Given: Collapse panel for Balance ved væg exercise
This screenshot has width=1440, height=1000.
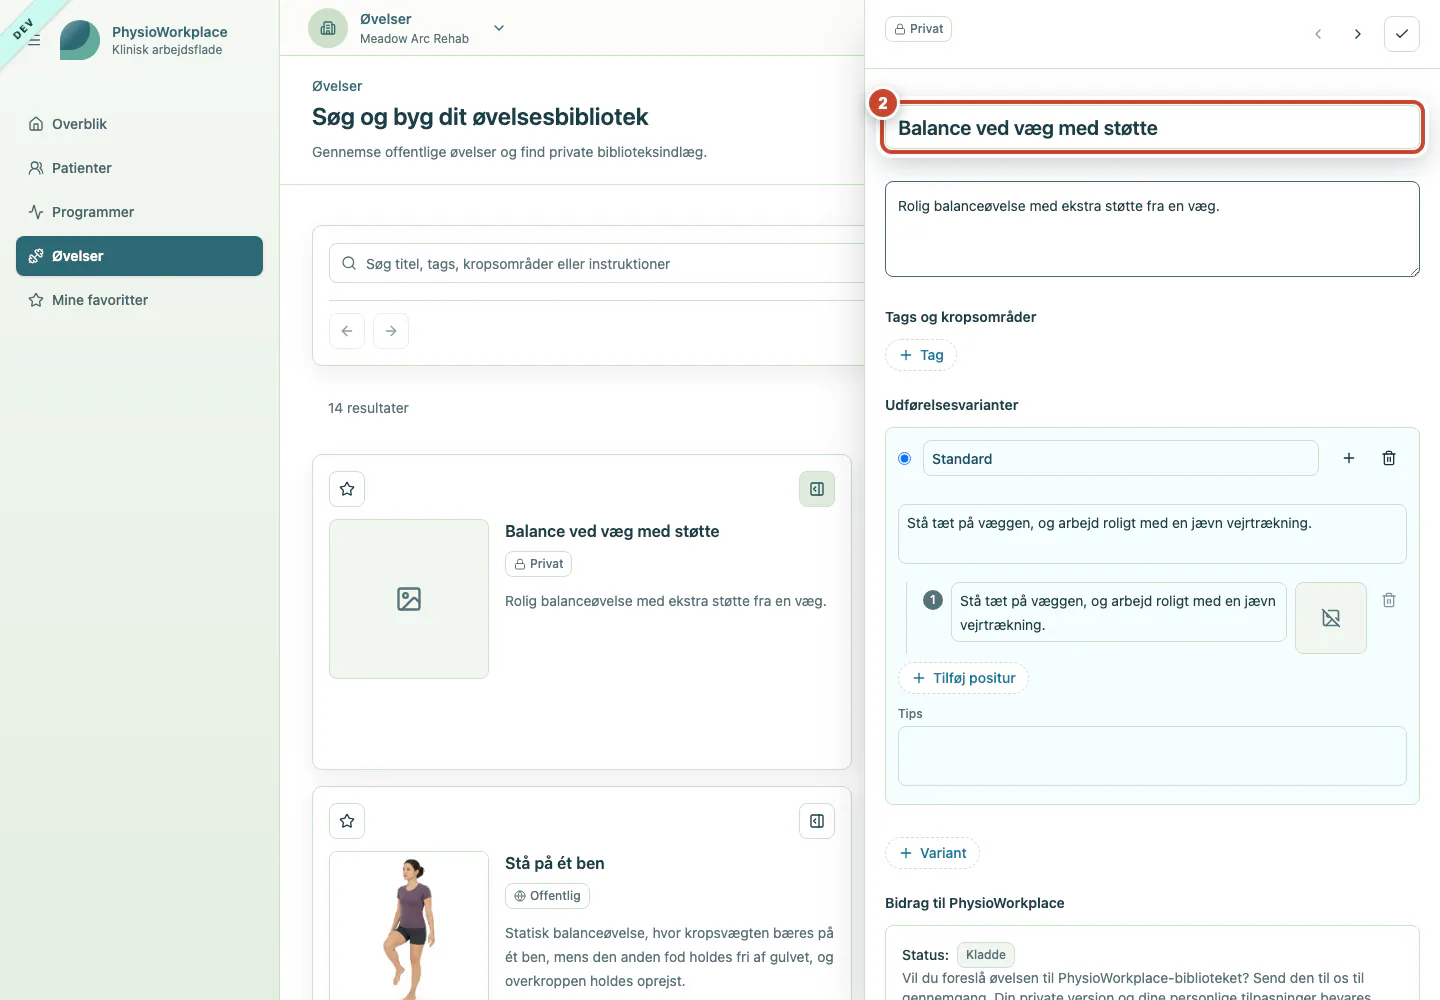Looking at the screenshot, I should pyautogui.click(x=817, y=489).
